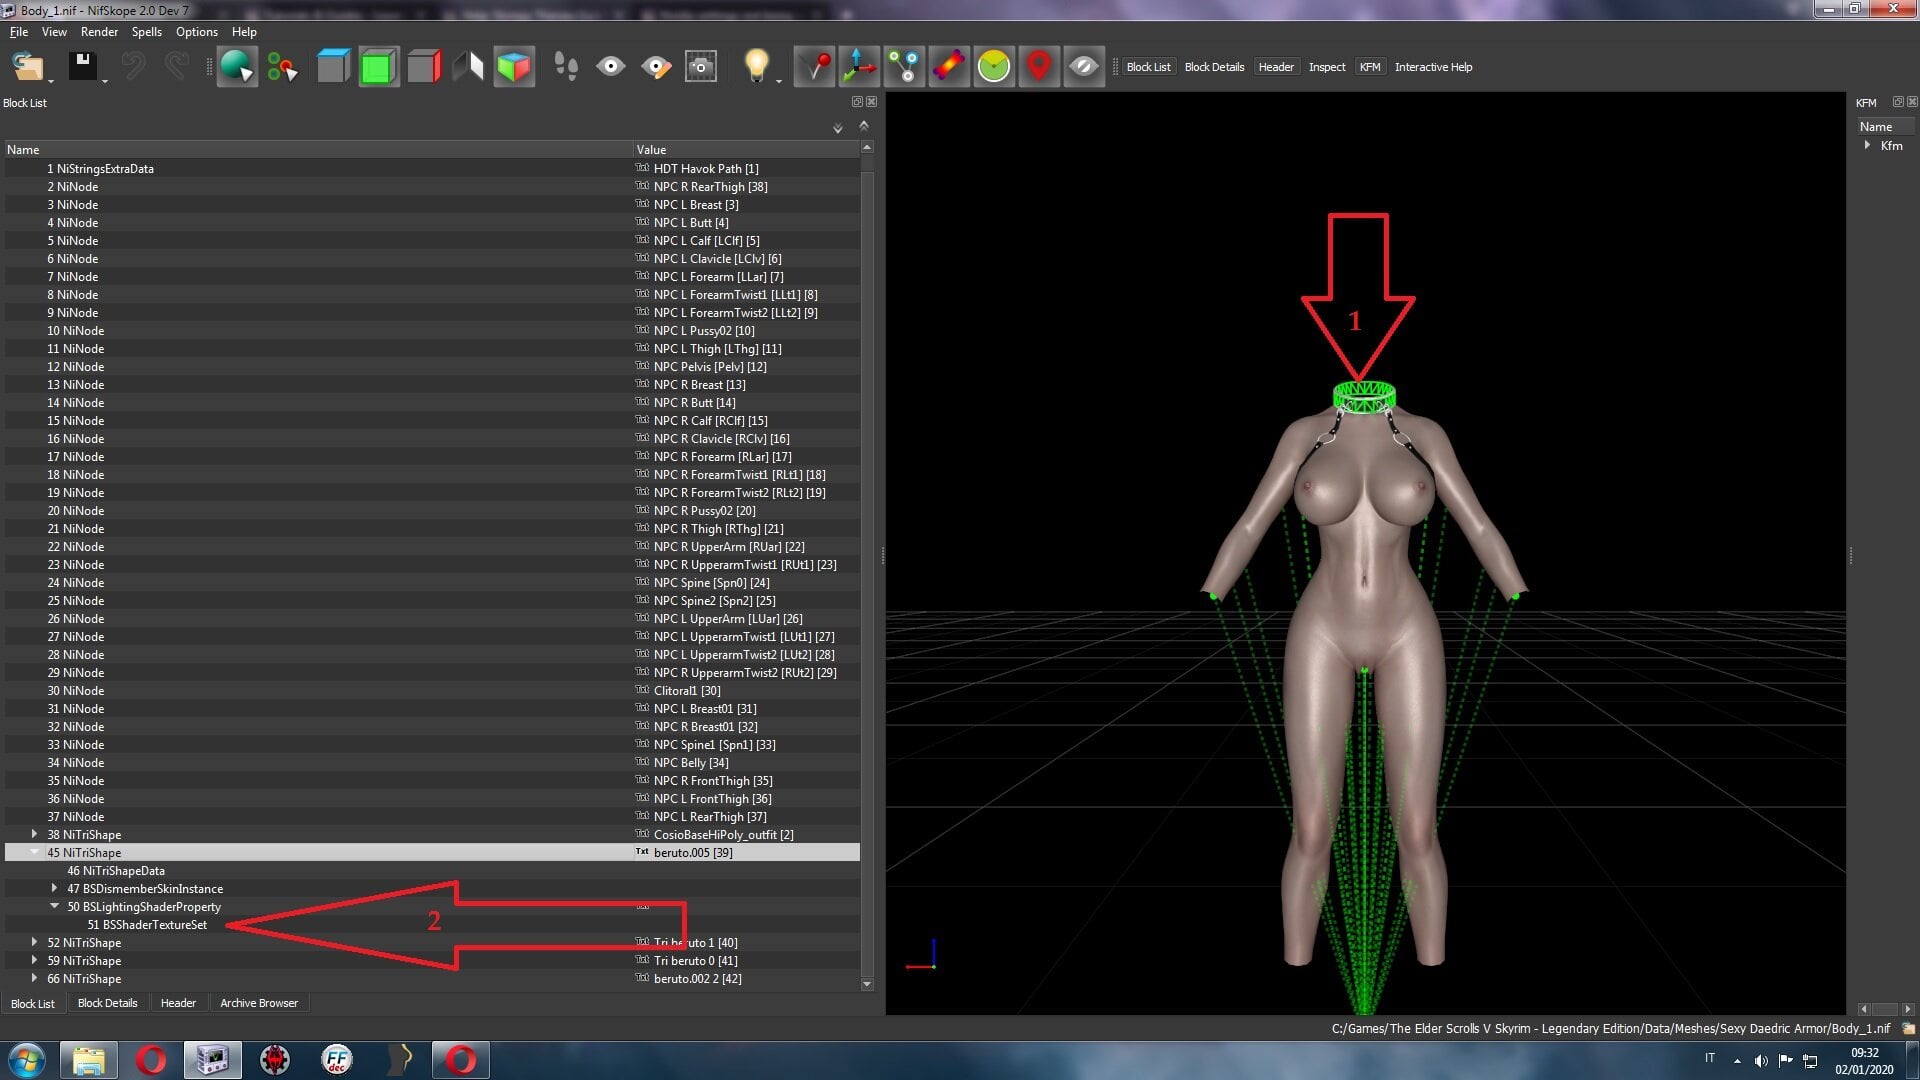Click the footsteps walk view icon
This screenshot has height=1080, width=1920.
point(566,67)
